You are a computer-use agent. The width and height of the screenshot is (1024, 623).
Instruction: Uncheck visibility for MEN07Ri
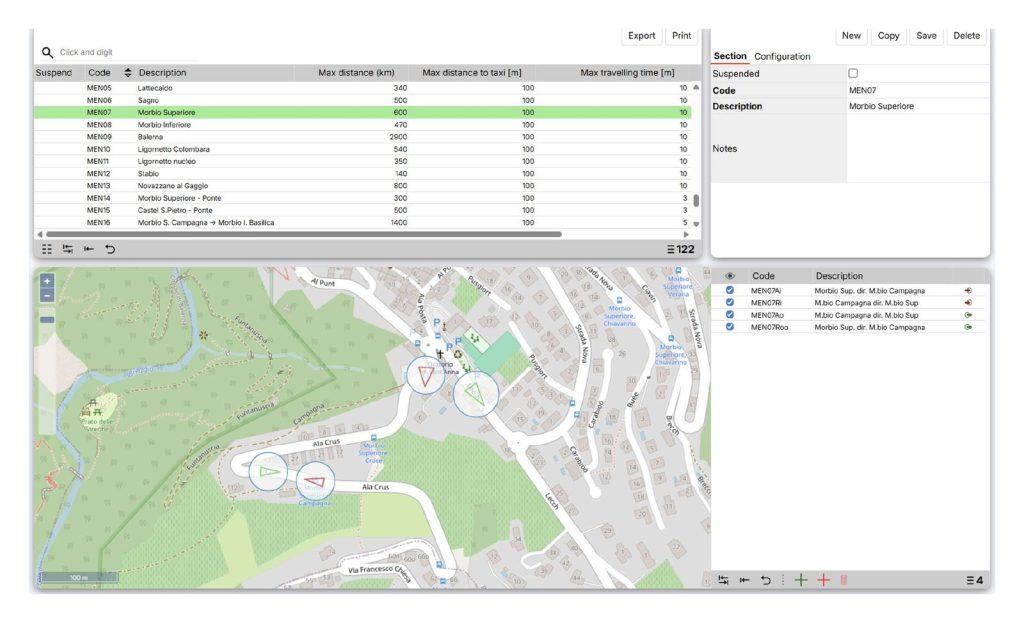(729, 302)
